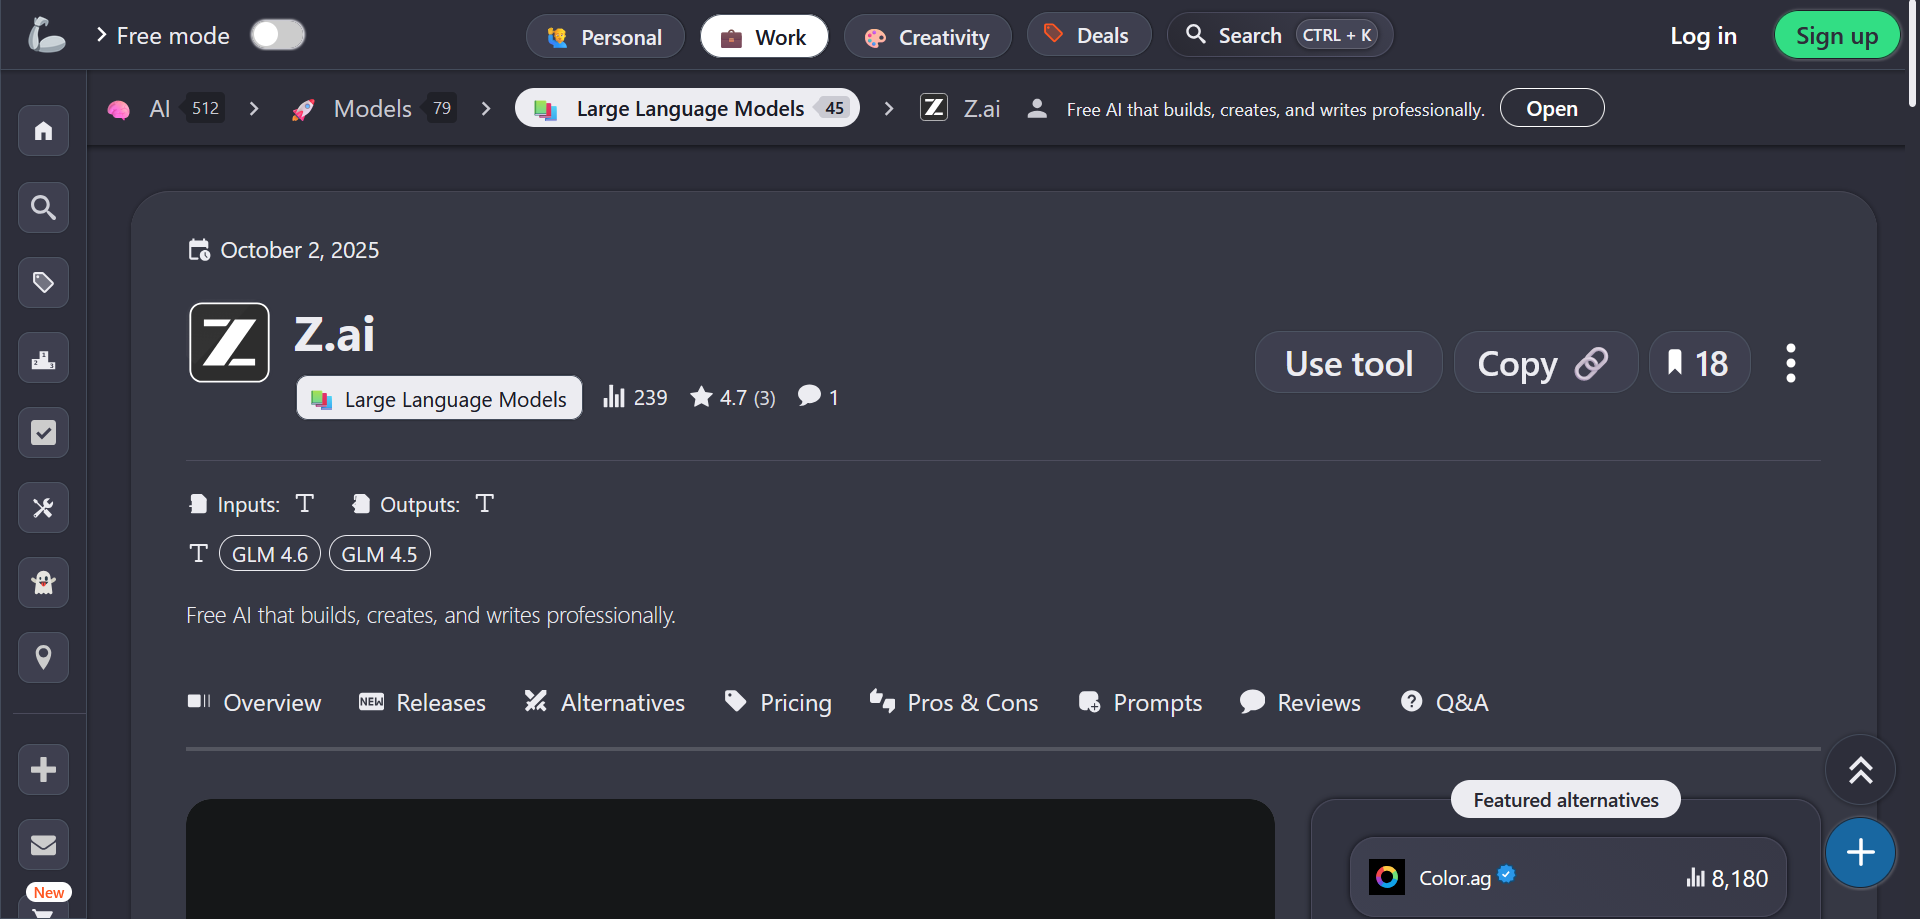Image resolution: width=1920 pixels, height=919 pixels.
Task: Click the checkmark task icon in sidebar
Action: [x=43, y=433]
